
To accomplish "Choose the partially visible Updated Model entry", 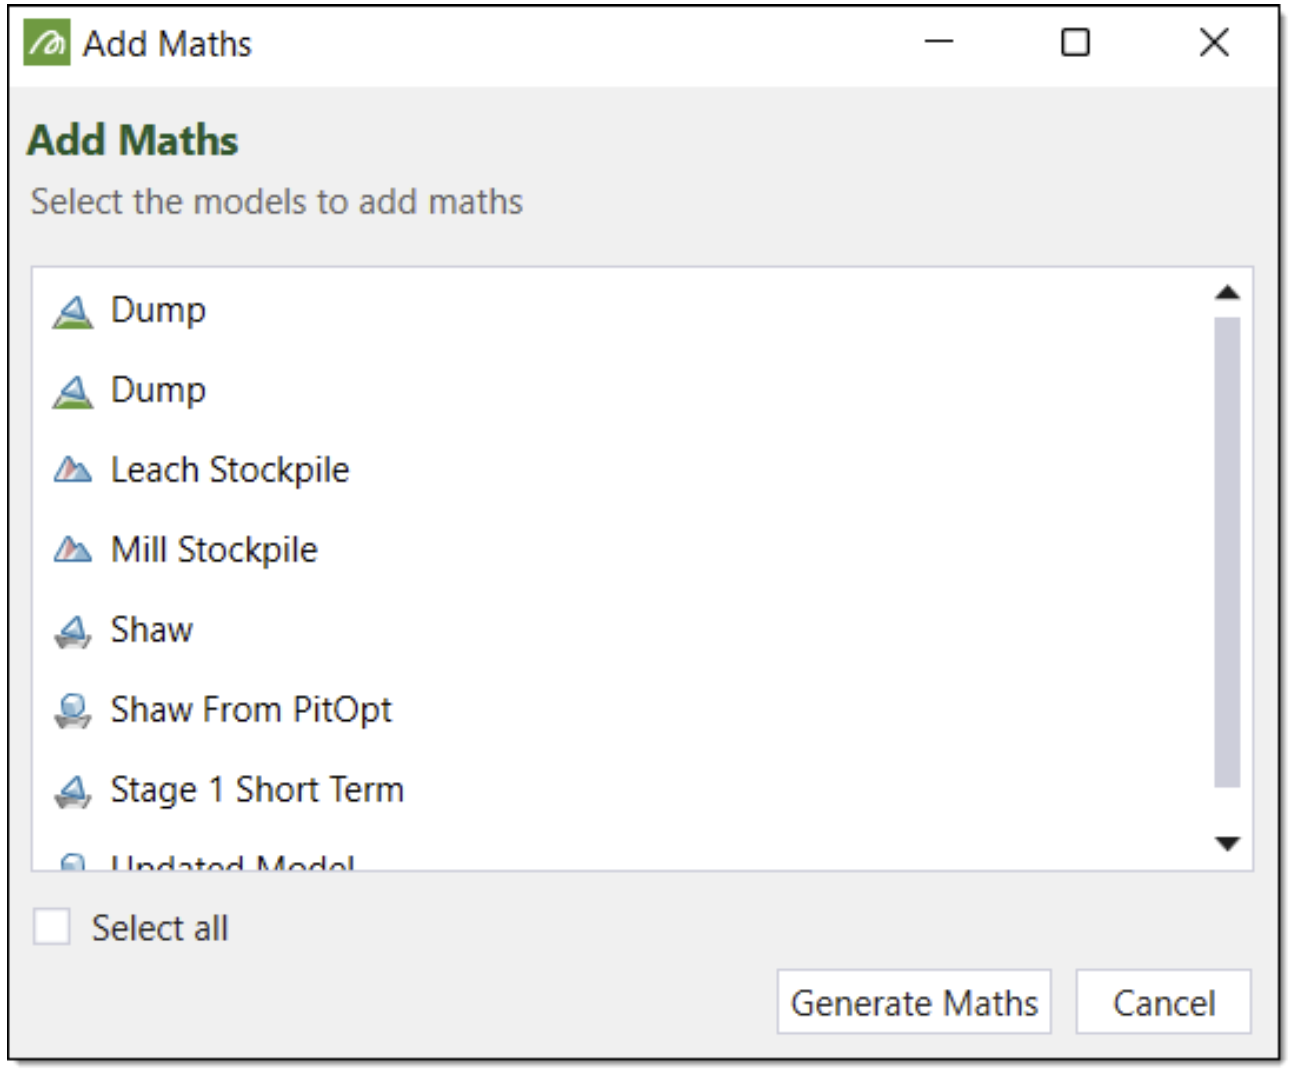I will click(232, 862).
